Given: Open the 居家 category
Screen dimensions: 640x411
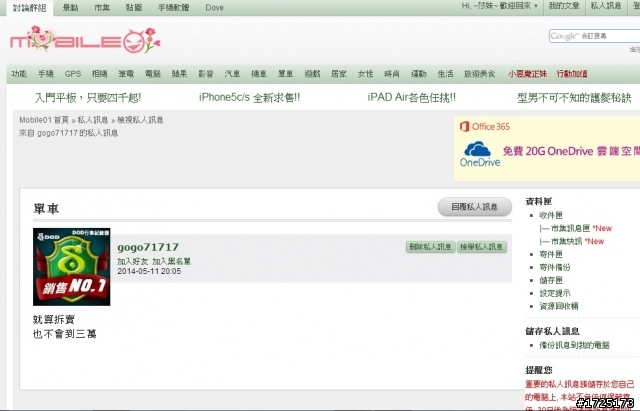Looking at the screenshot, I should pyautogui.click(x=339, y=74).
